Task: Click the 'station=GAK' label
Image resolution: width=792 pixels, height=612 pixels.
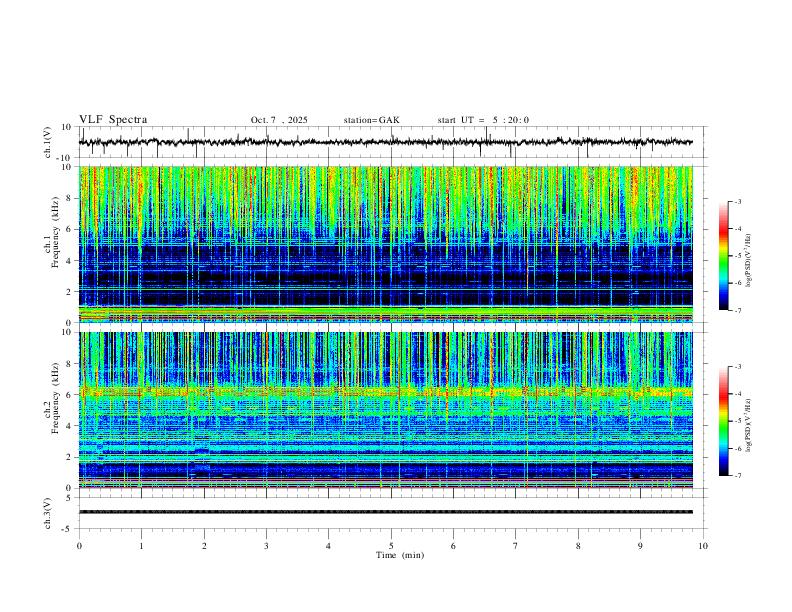Action: pyautogui.click(x=371, y=120)
